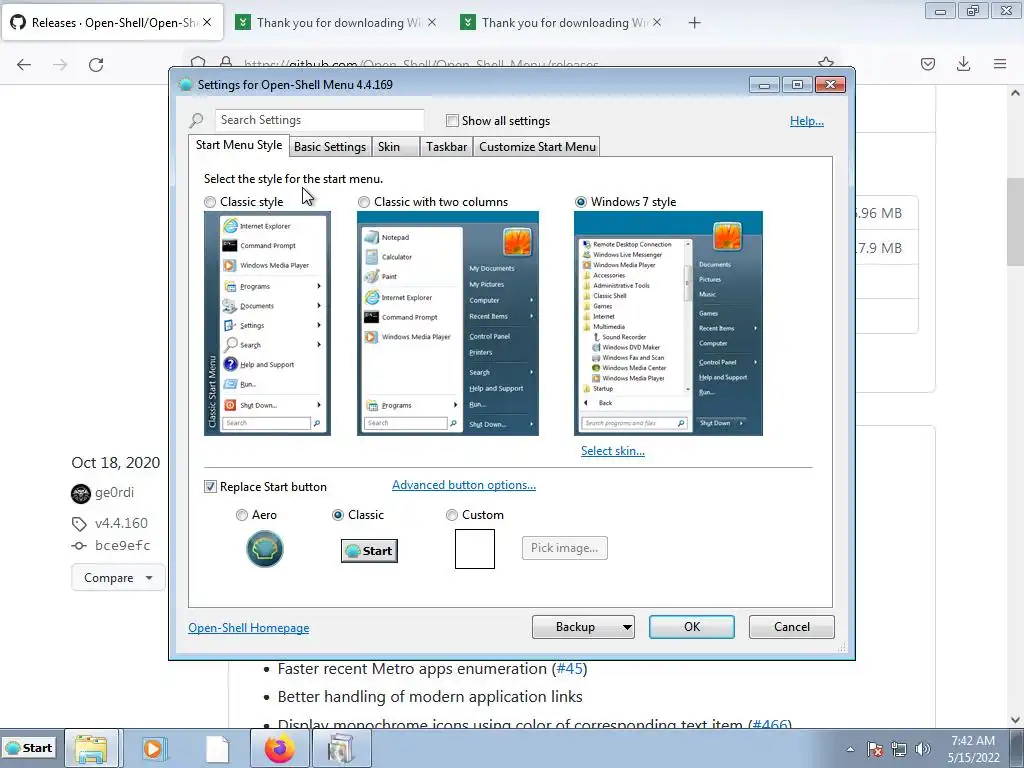The height and width of the screenshot is (768, 1024).
Task: Open the Taskbar tab
Action: [446, 147]
